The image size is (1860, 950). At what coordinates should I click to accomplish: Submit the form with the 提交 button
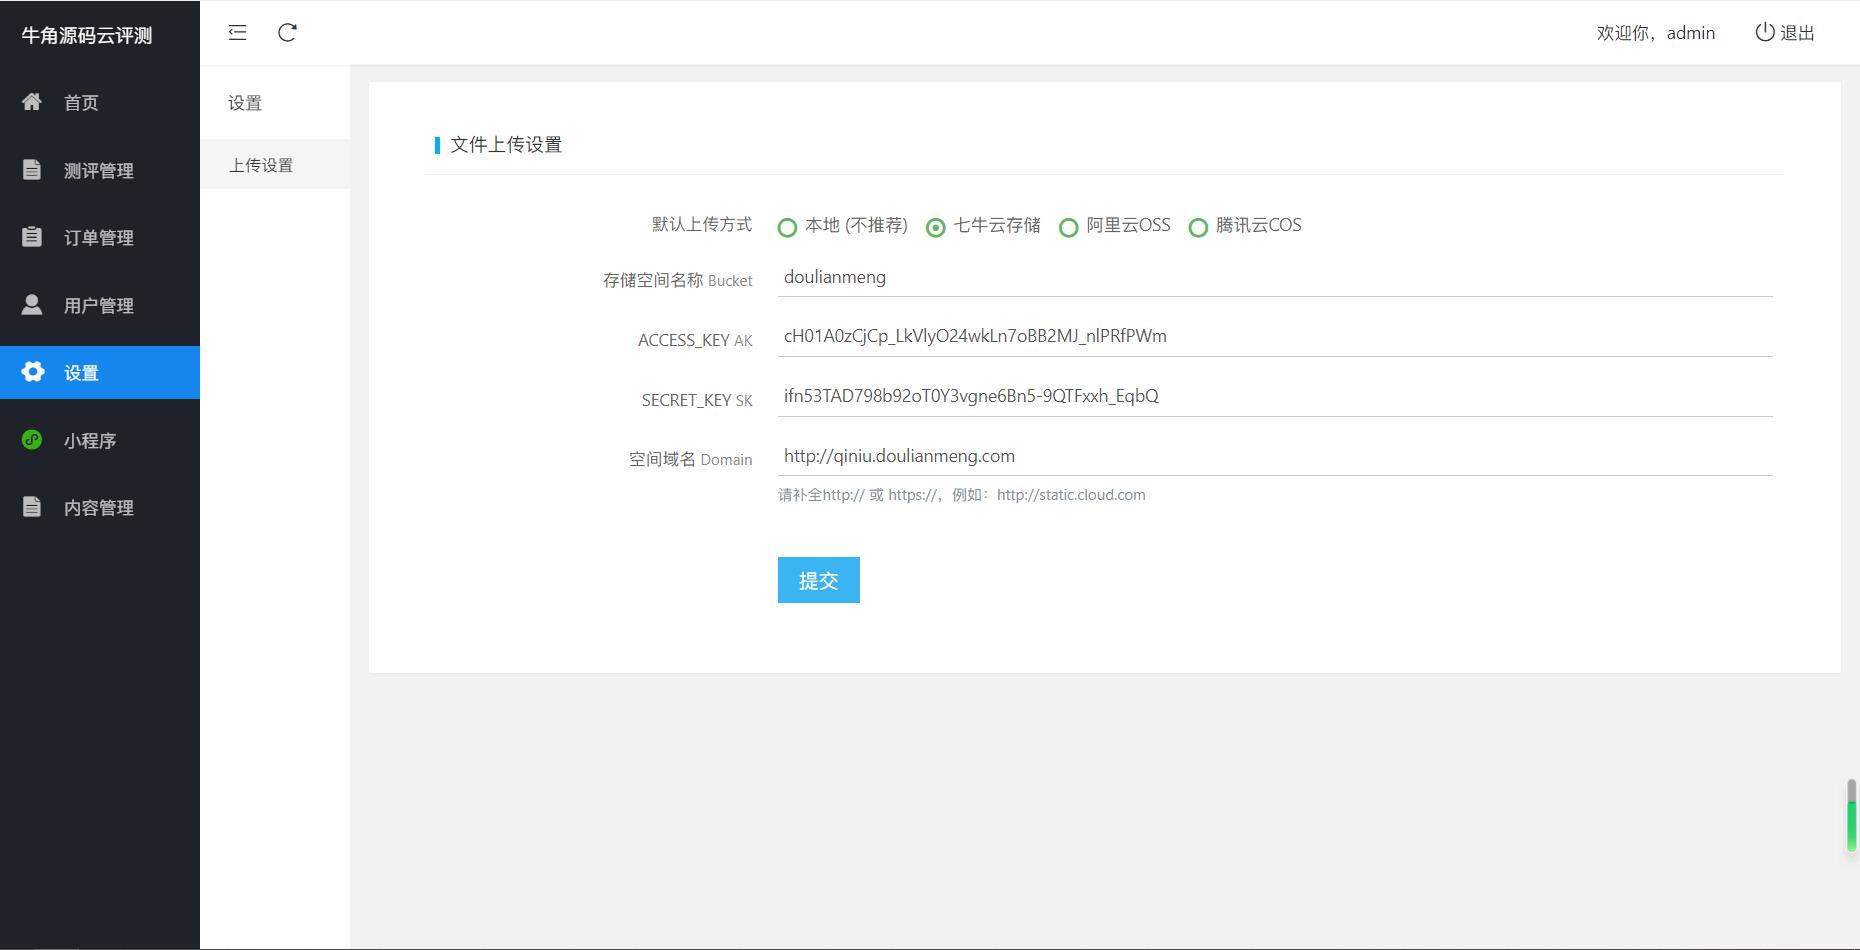819,580
